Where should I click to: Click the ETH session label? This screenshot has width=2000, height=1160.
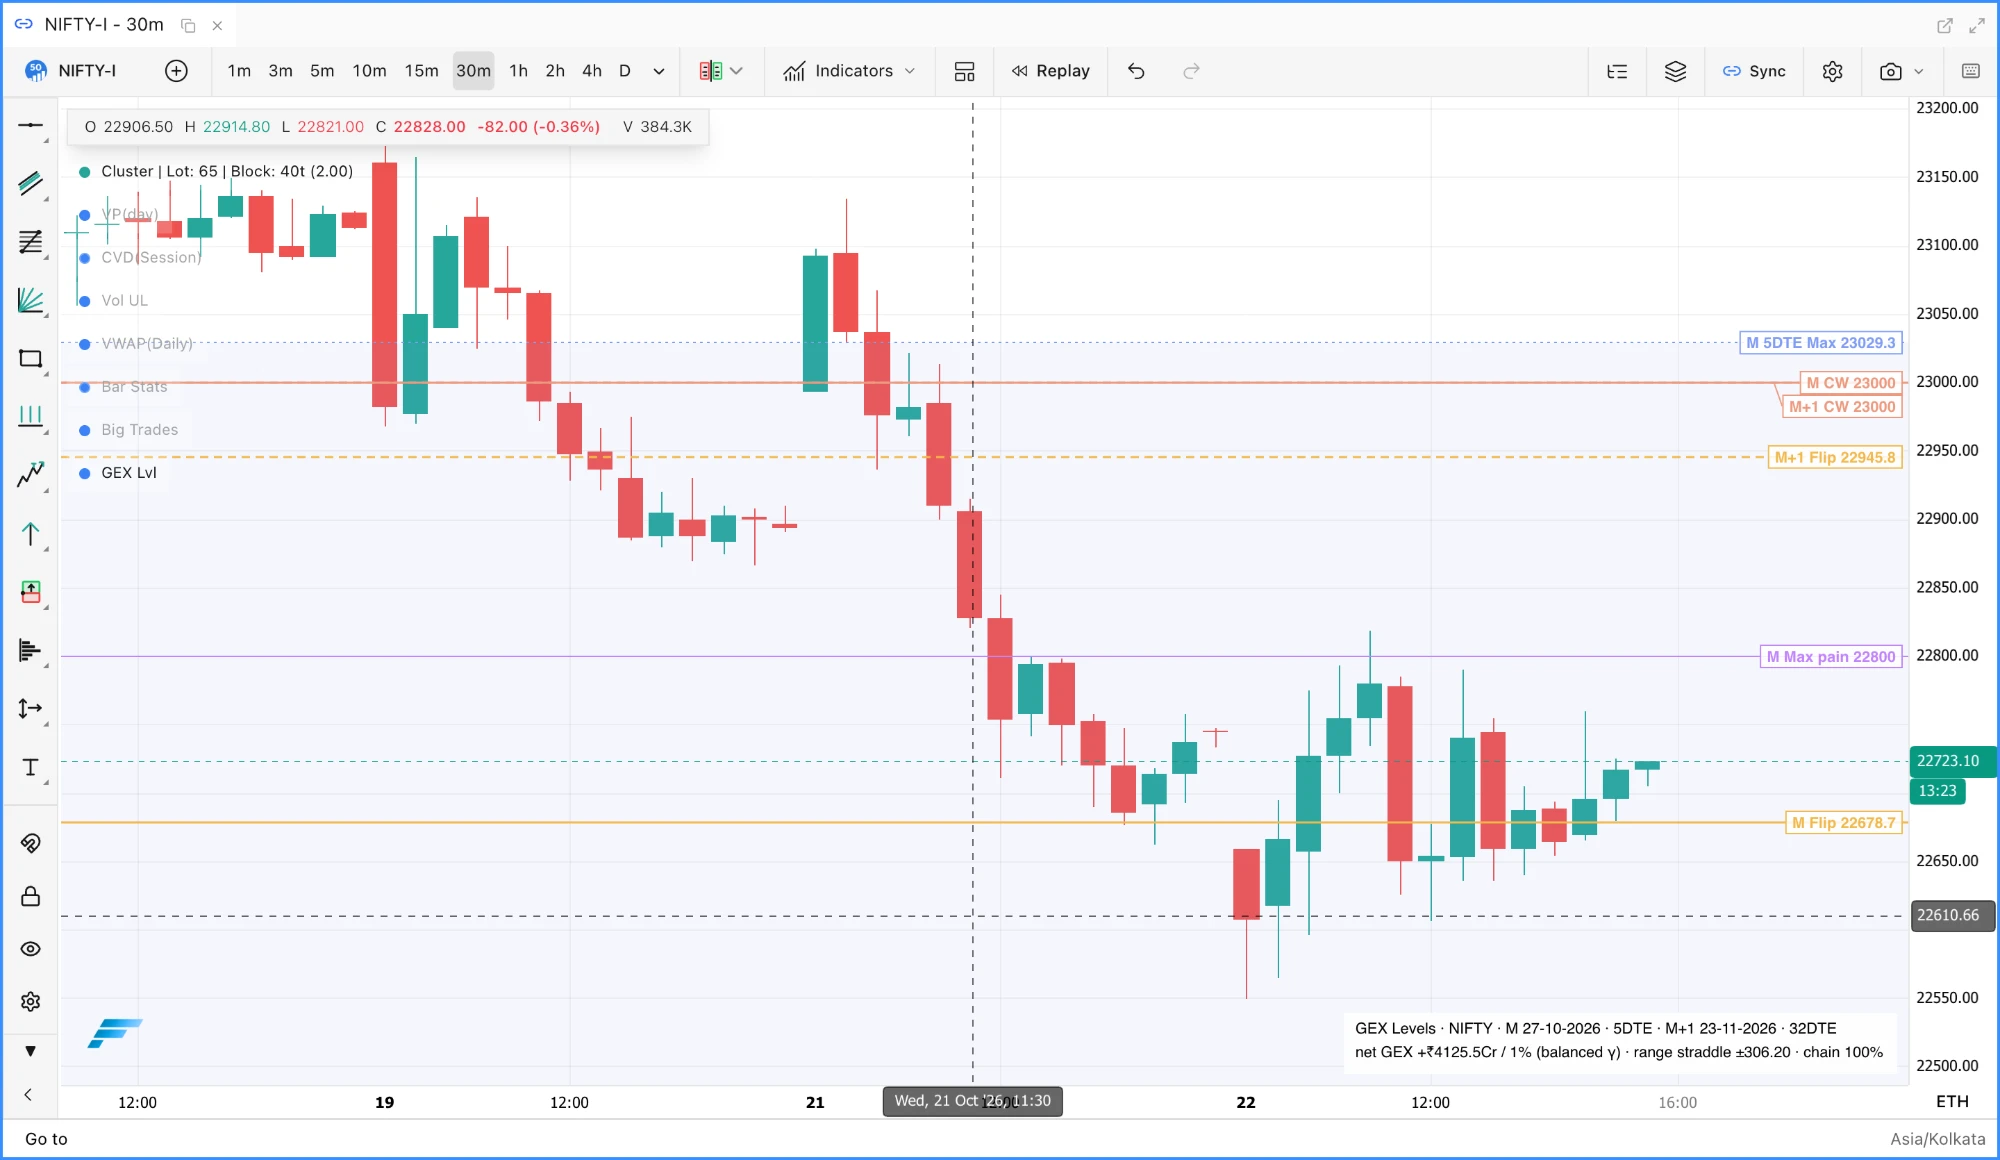[x=1952, y=1102]
